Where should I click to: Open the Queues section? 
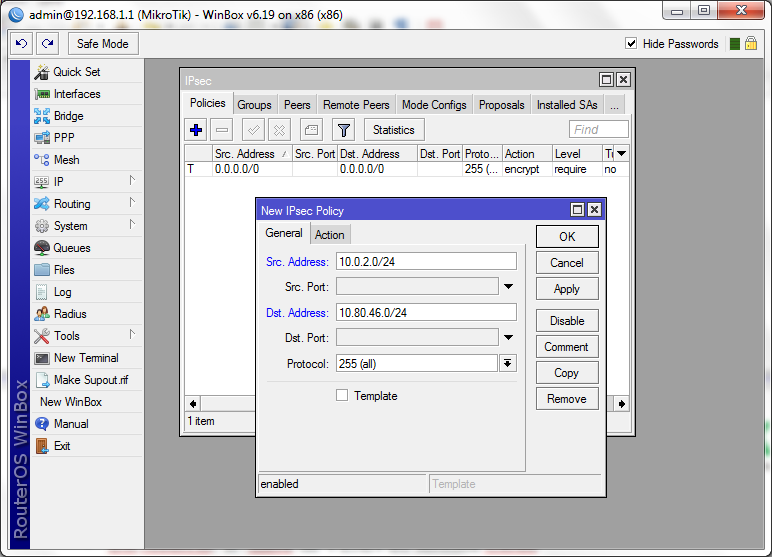point(87,248)
